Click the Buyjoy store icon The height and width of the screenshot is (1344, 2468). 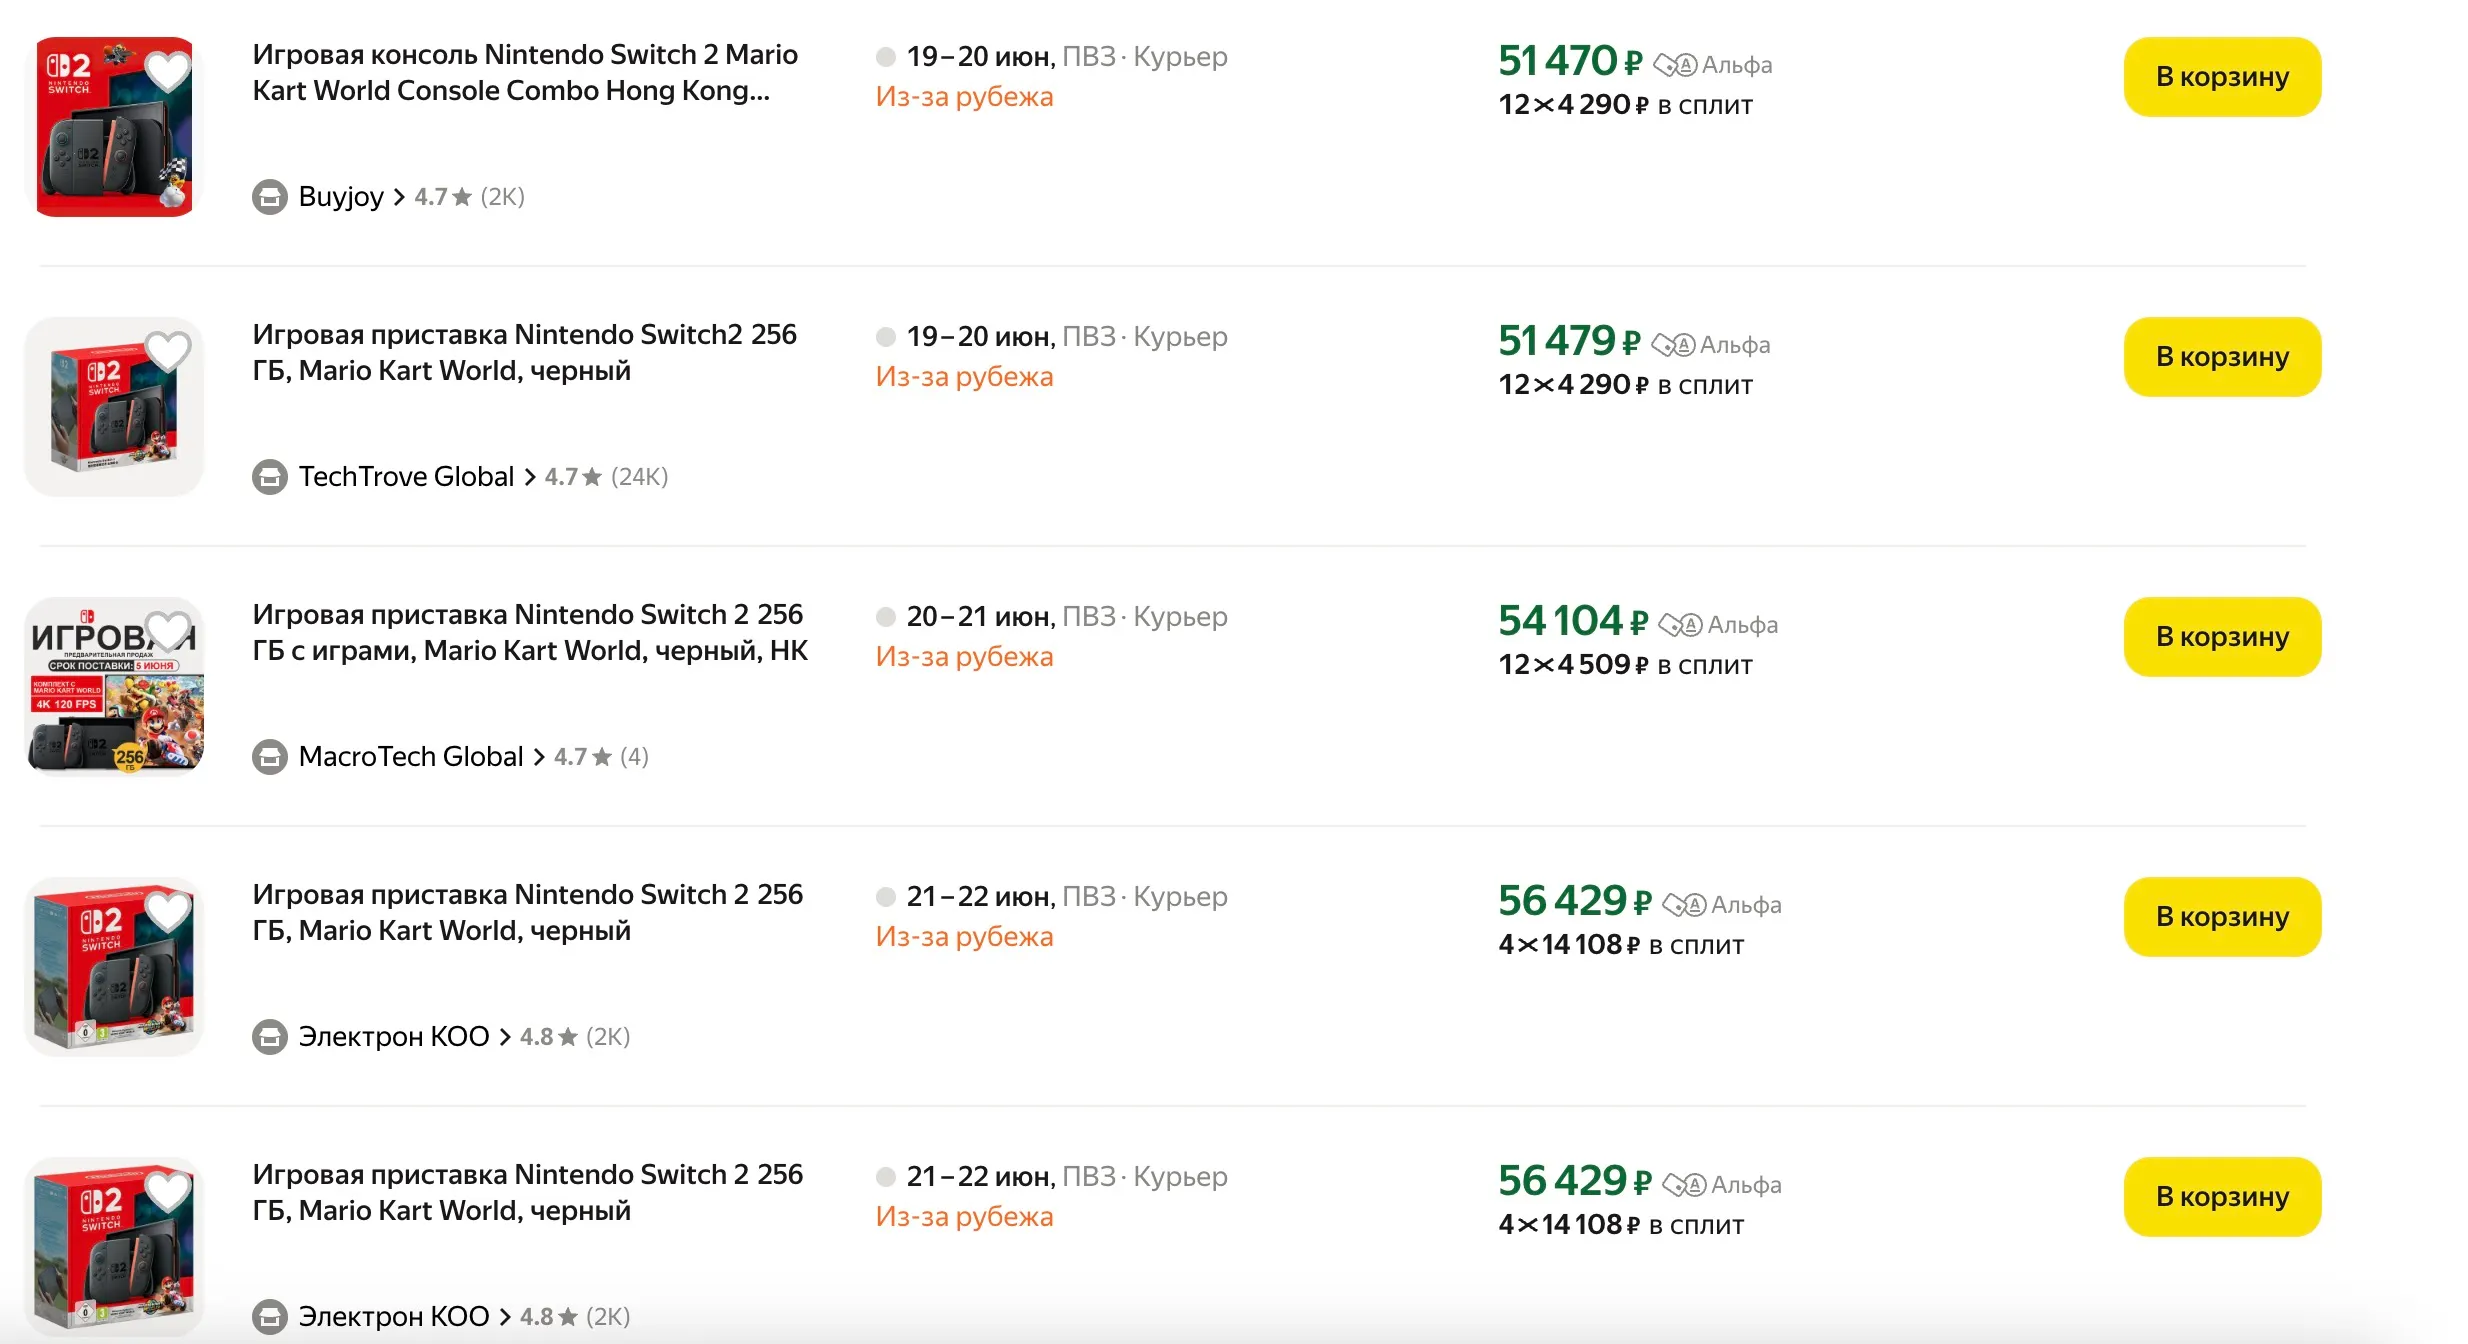[x=269, y=197]
